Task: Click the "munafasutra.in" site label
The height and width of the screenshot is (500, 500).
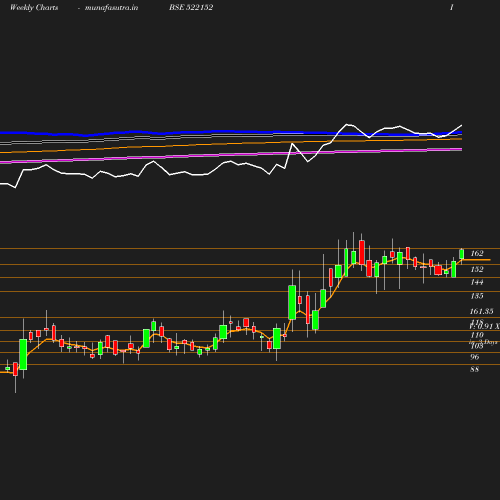Action: 111,8
